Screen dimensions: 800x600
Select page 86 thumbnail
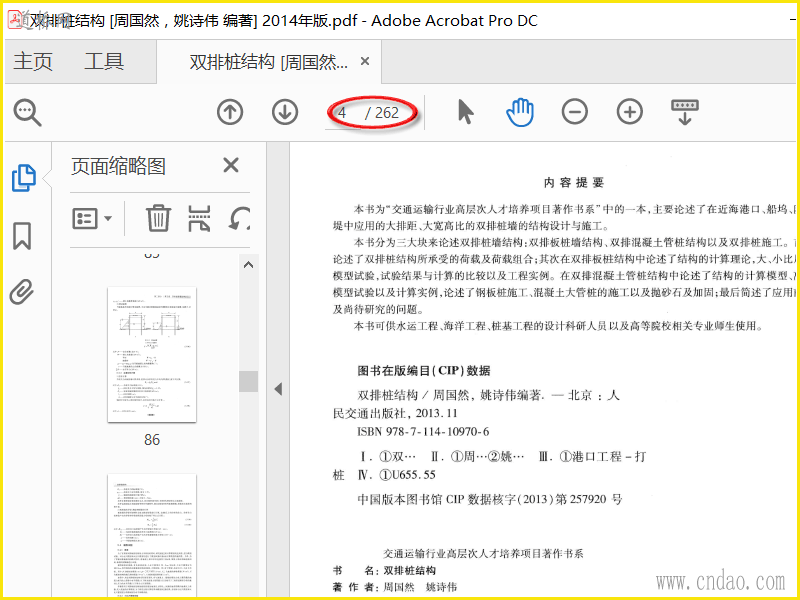(152, 355)
